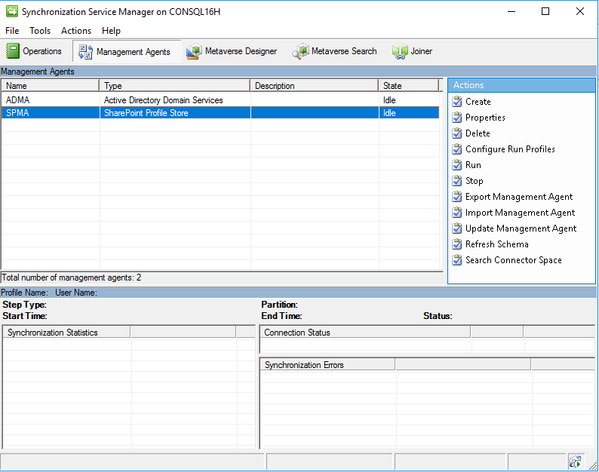This screenshot has width=599, height=472.
Task: Open the File menu
Action: point(12,31)
